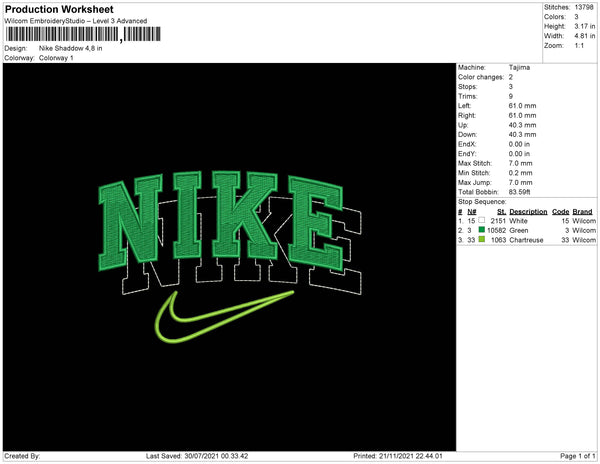Click the 'Green' description in row 2
This screenshot has height=464, width=600.
519,231
